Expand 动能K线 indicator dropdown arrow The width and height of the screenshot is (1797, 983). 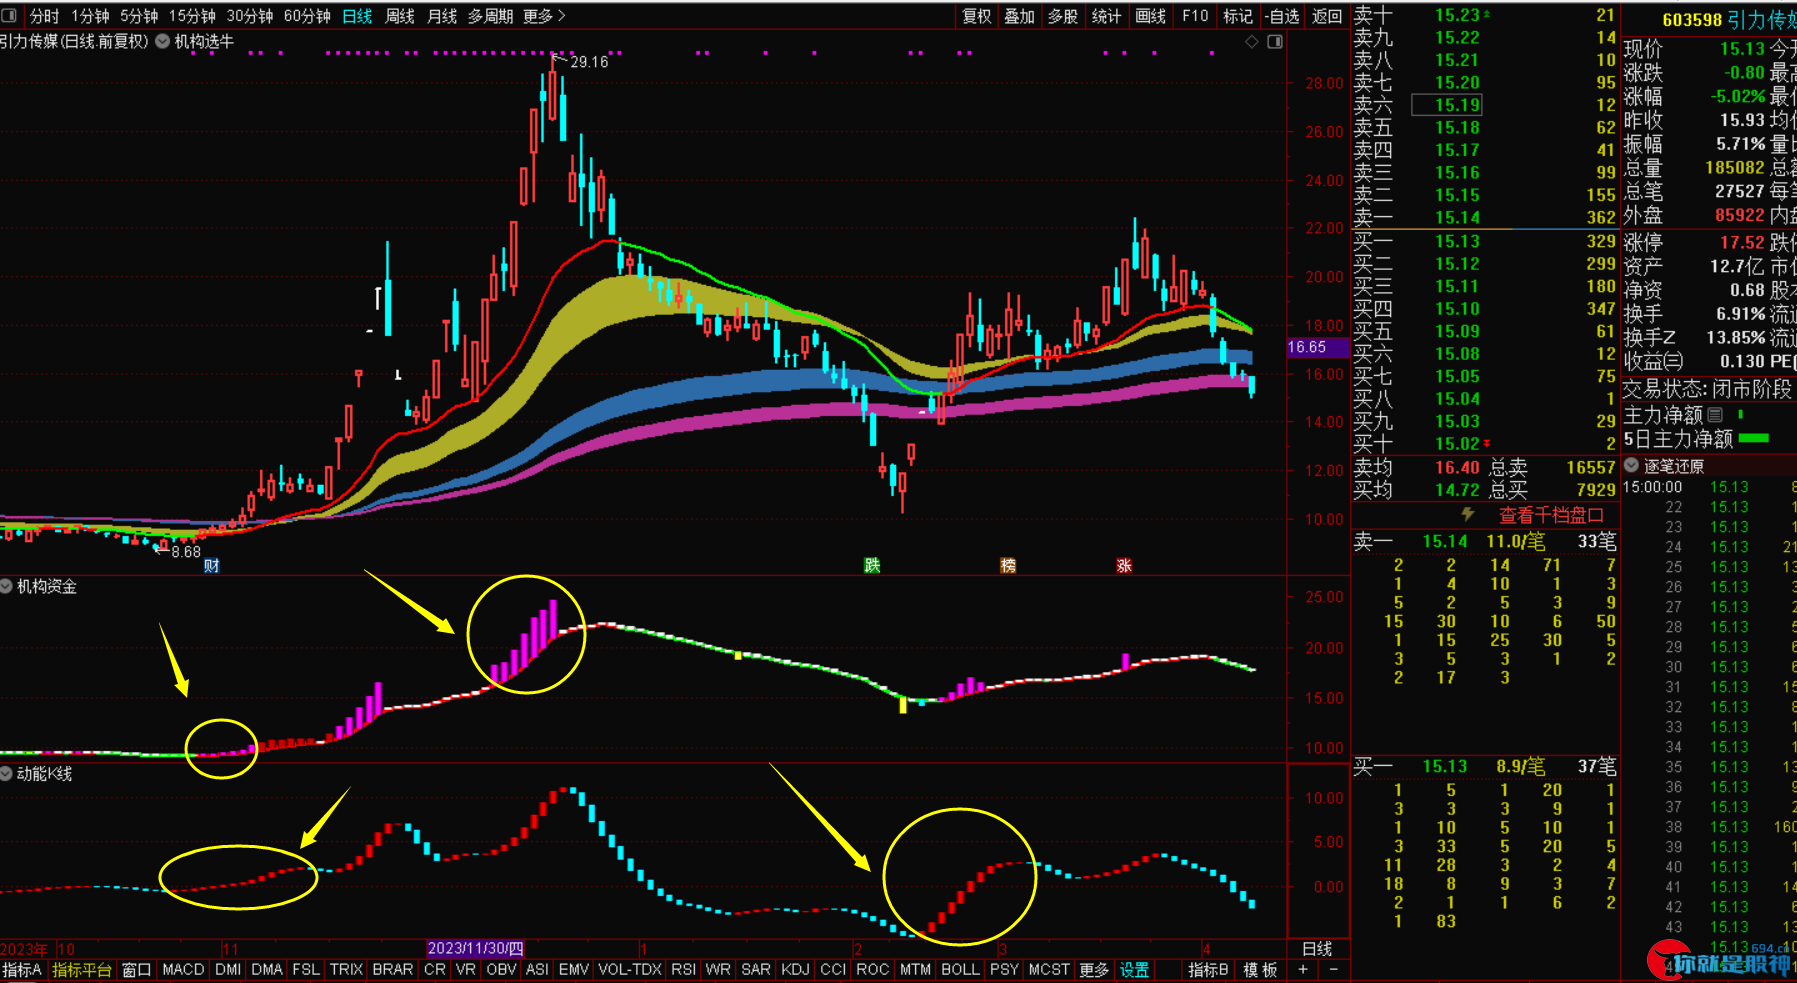[x=6, y=773]
